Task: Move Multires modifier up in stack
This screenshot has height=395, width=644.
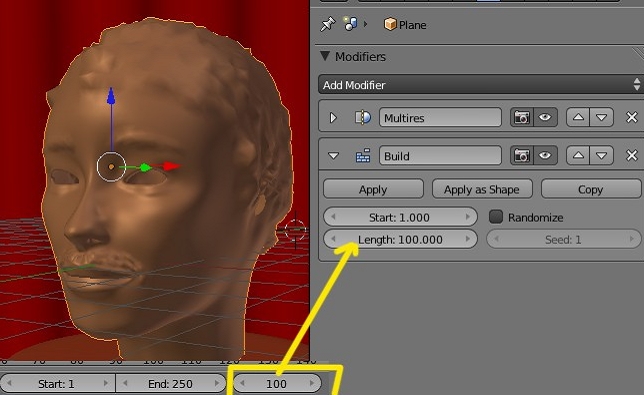Action: pos(578,117)
